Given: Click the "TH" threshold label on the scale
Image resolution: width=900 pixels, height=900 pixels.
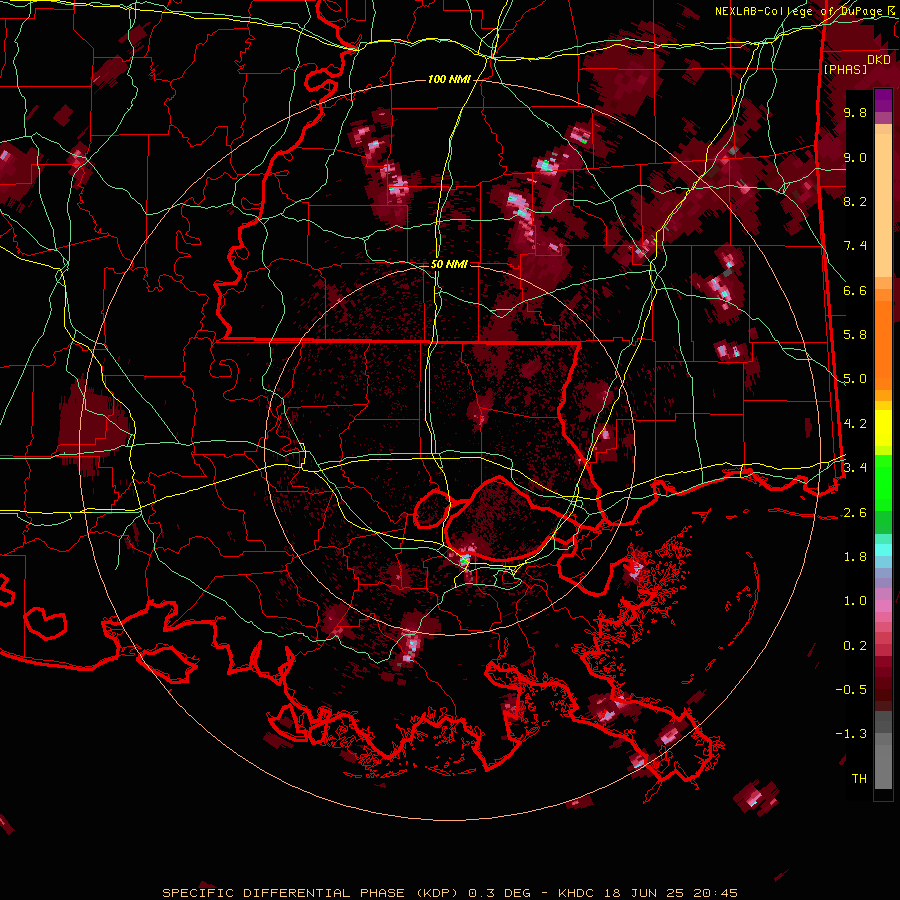Looking at the screenshot, I should (859, 779).
